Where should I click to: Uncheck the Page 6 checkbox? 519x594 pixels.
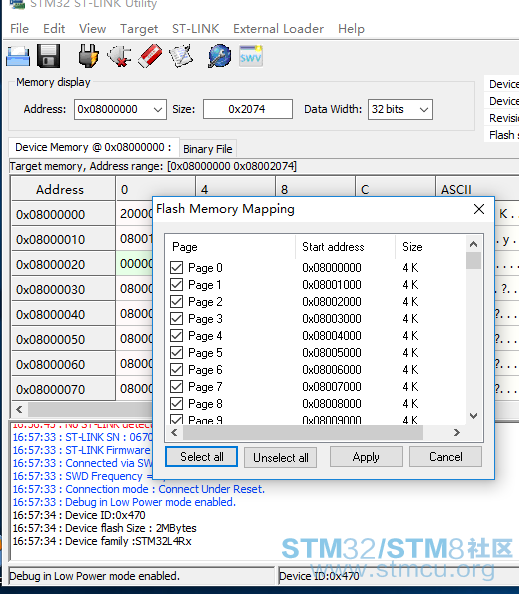coord(177,369)
